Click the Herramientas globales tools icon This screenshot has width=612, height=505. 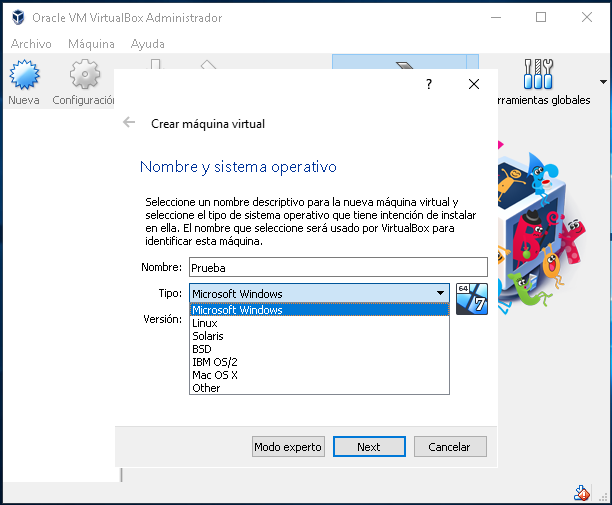[x=538, y=74]
